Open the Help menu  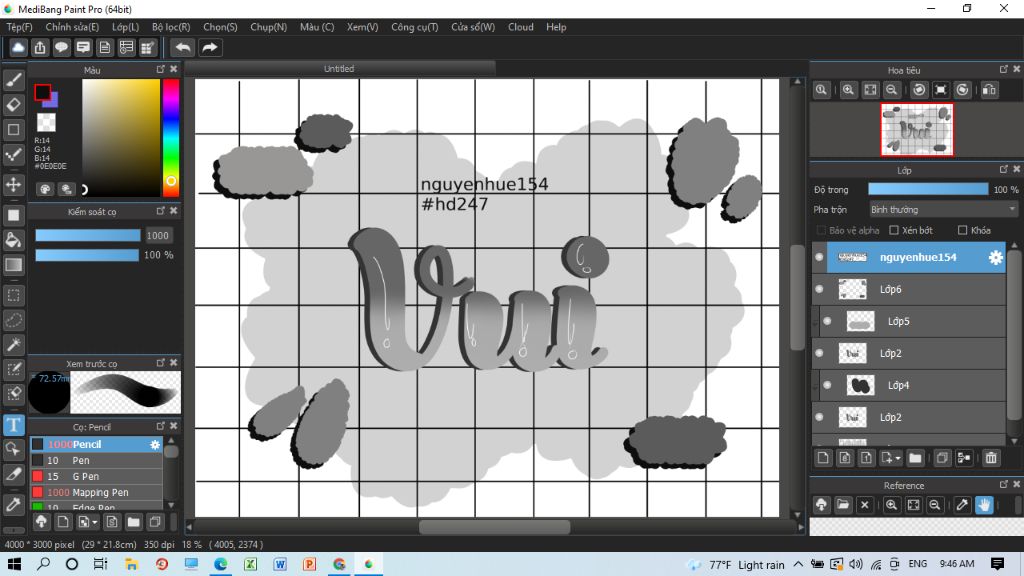(556, 27)
